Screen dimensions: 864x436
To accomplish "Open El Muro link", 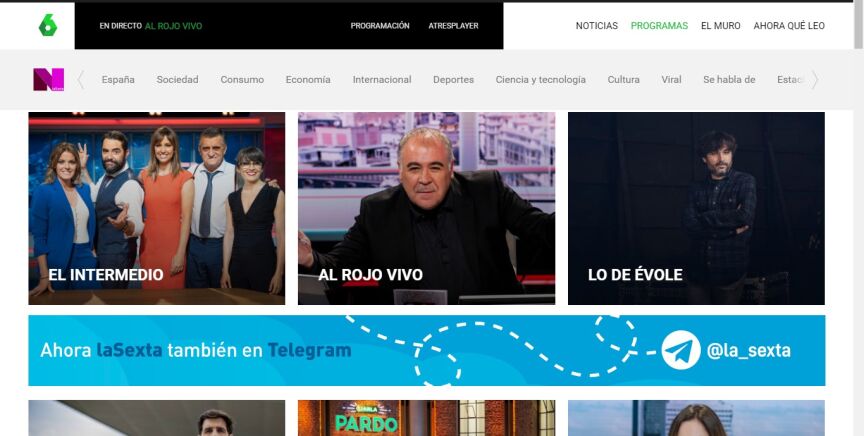I will tap(720, 26).
